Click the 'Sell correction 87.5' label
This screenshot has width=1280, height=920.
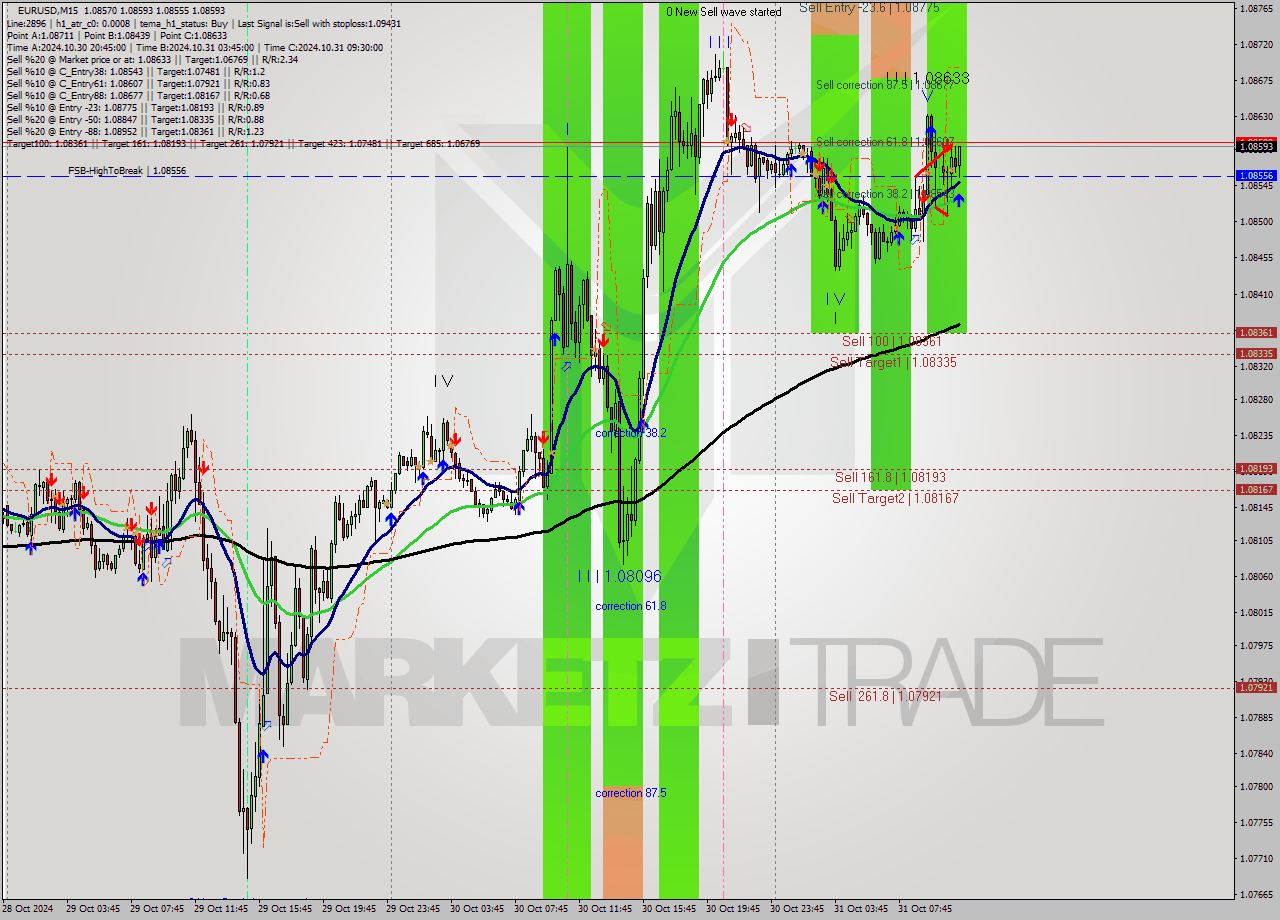click(884, 85)
